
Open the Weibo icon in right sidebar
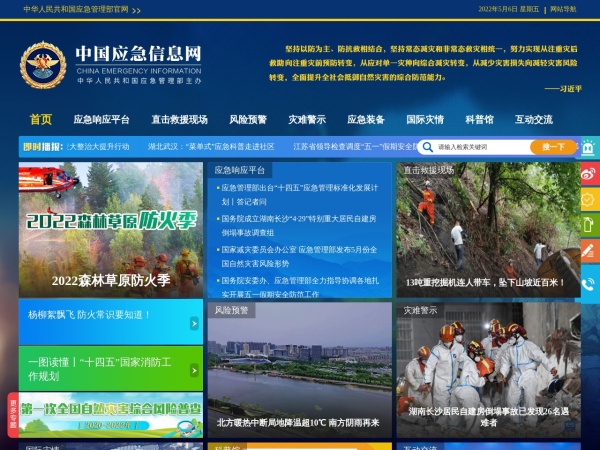coord(589,173)
